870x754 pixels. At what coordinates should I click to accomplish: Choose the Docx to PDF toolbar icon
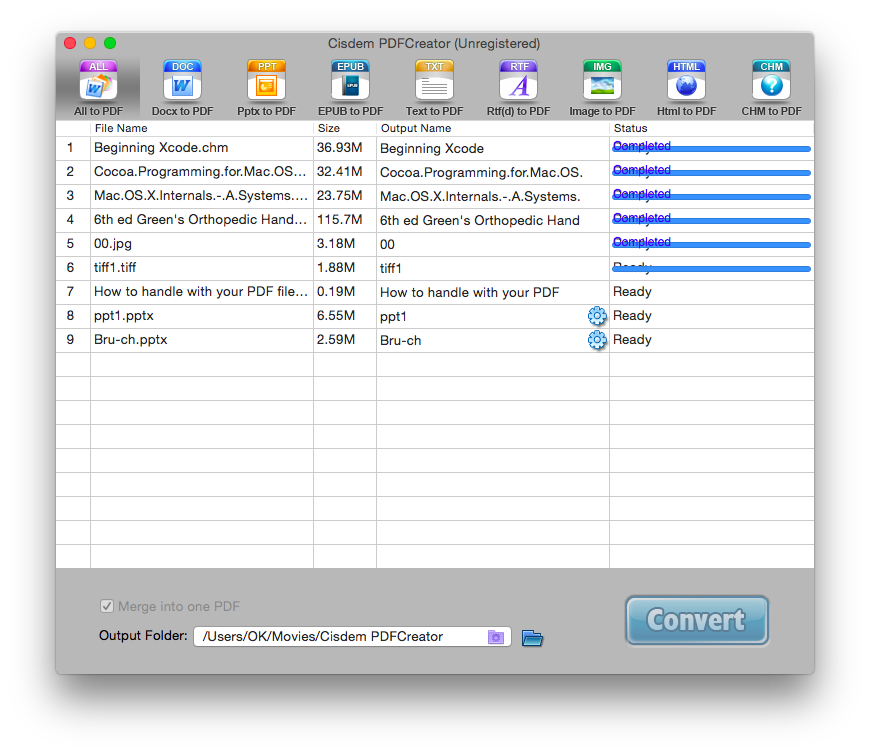(183, 88)
